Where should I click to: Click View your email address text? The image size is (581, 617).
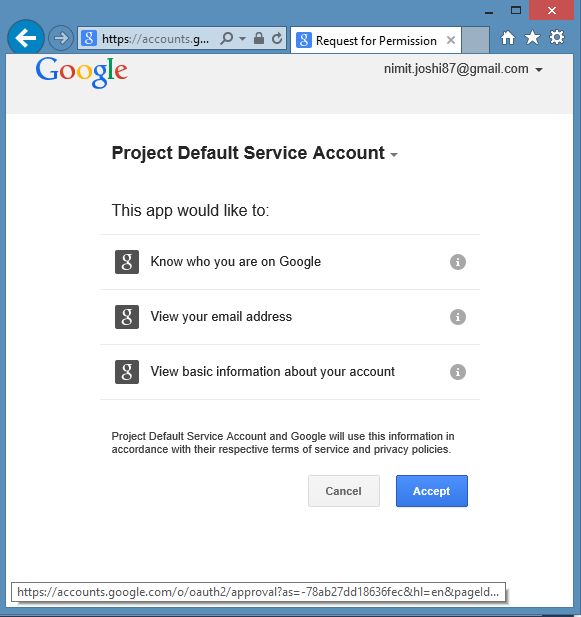click(x=221, y=317)
